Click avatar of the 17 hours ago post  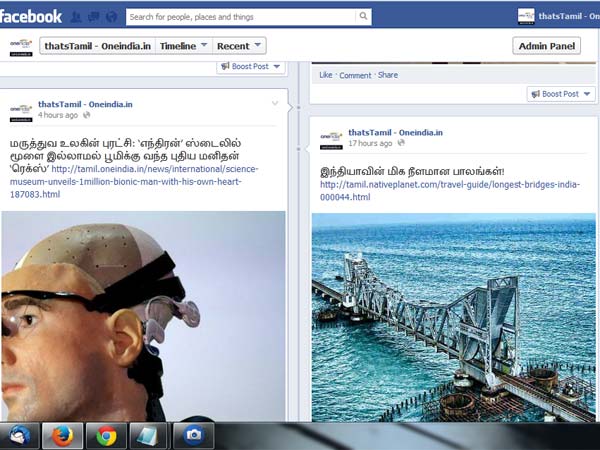point(331,139)
